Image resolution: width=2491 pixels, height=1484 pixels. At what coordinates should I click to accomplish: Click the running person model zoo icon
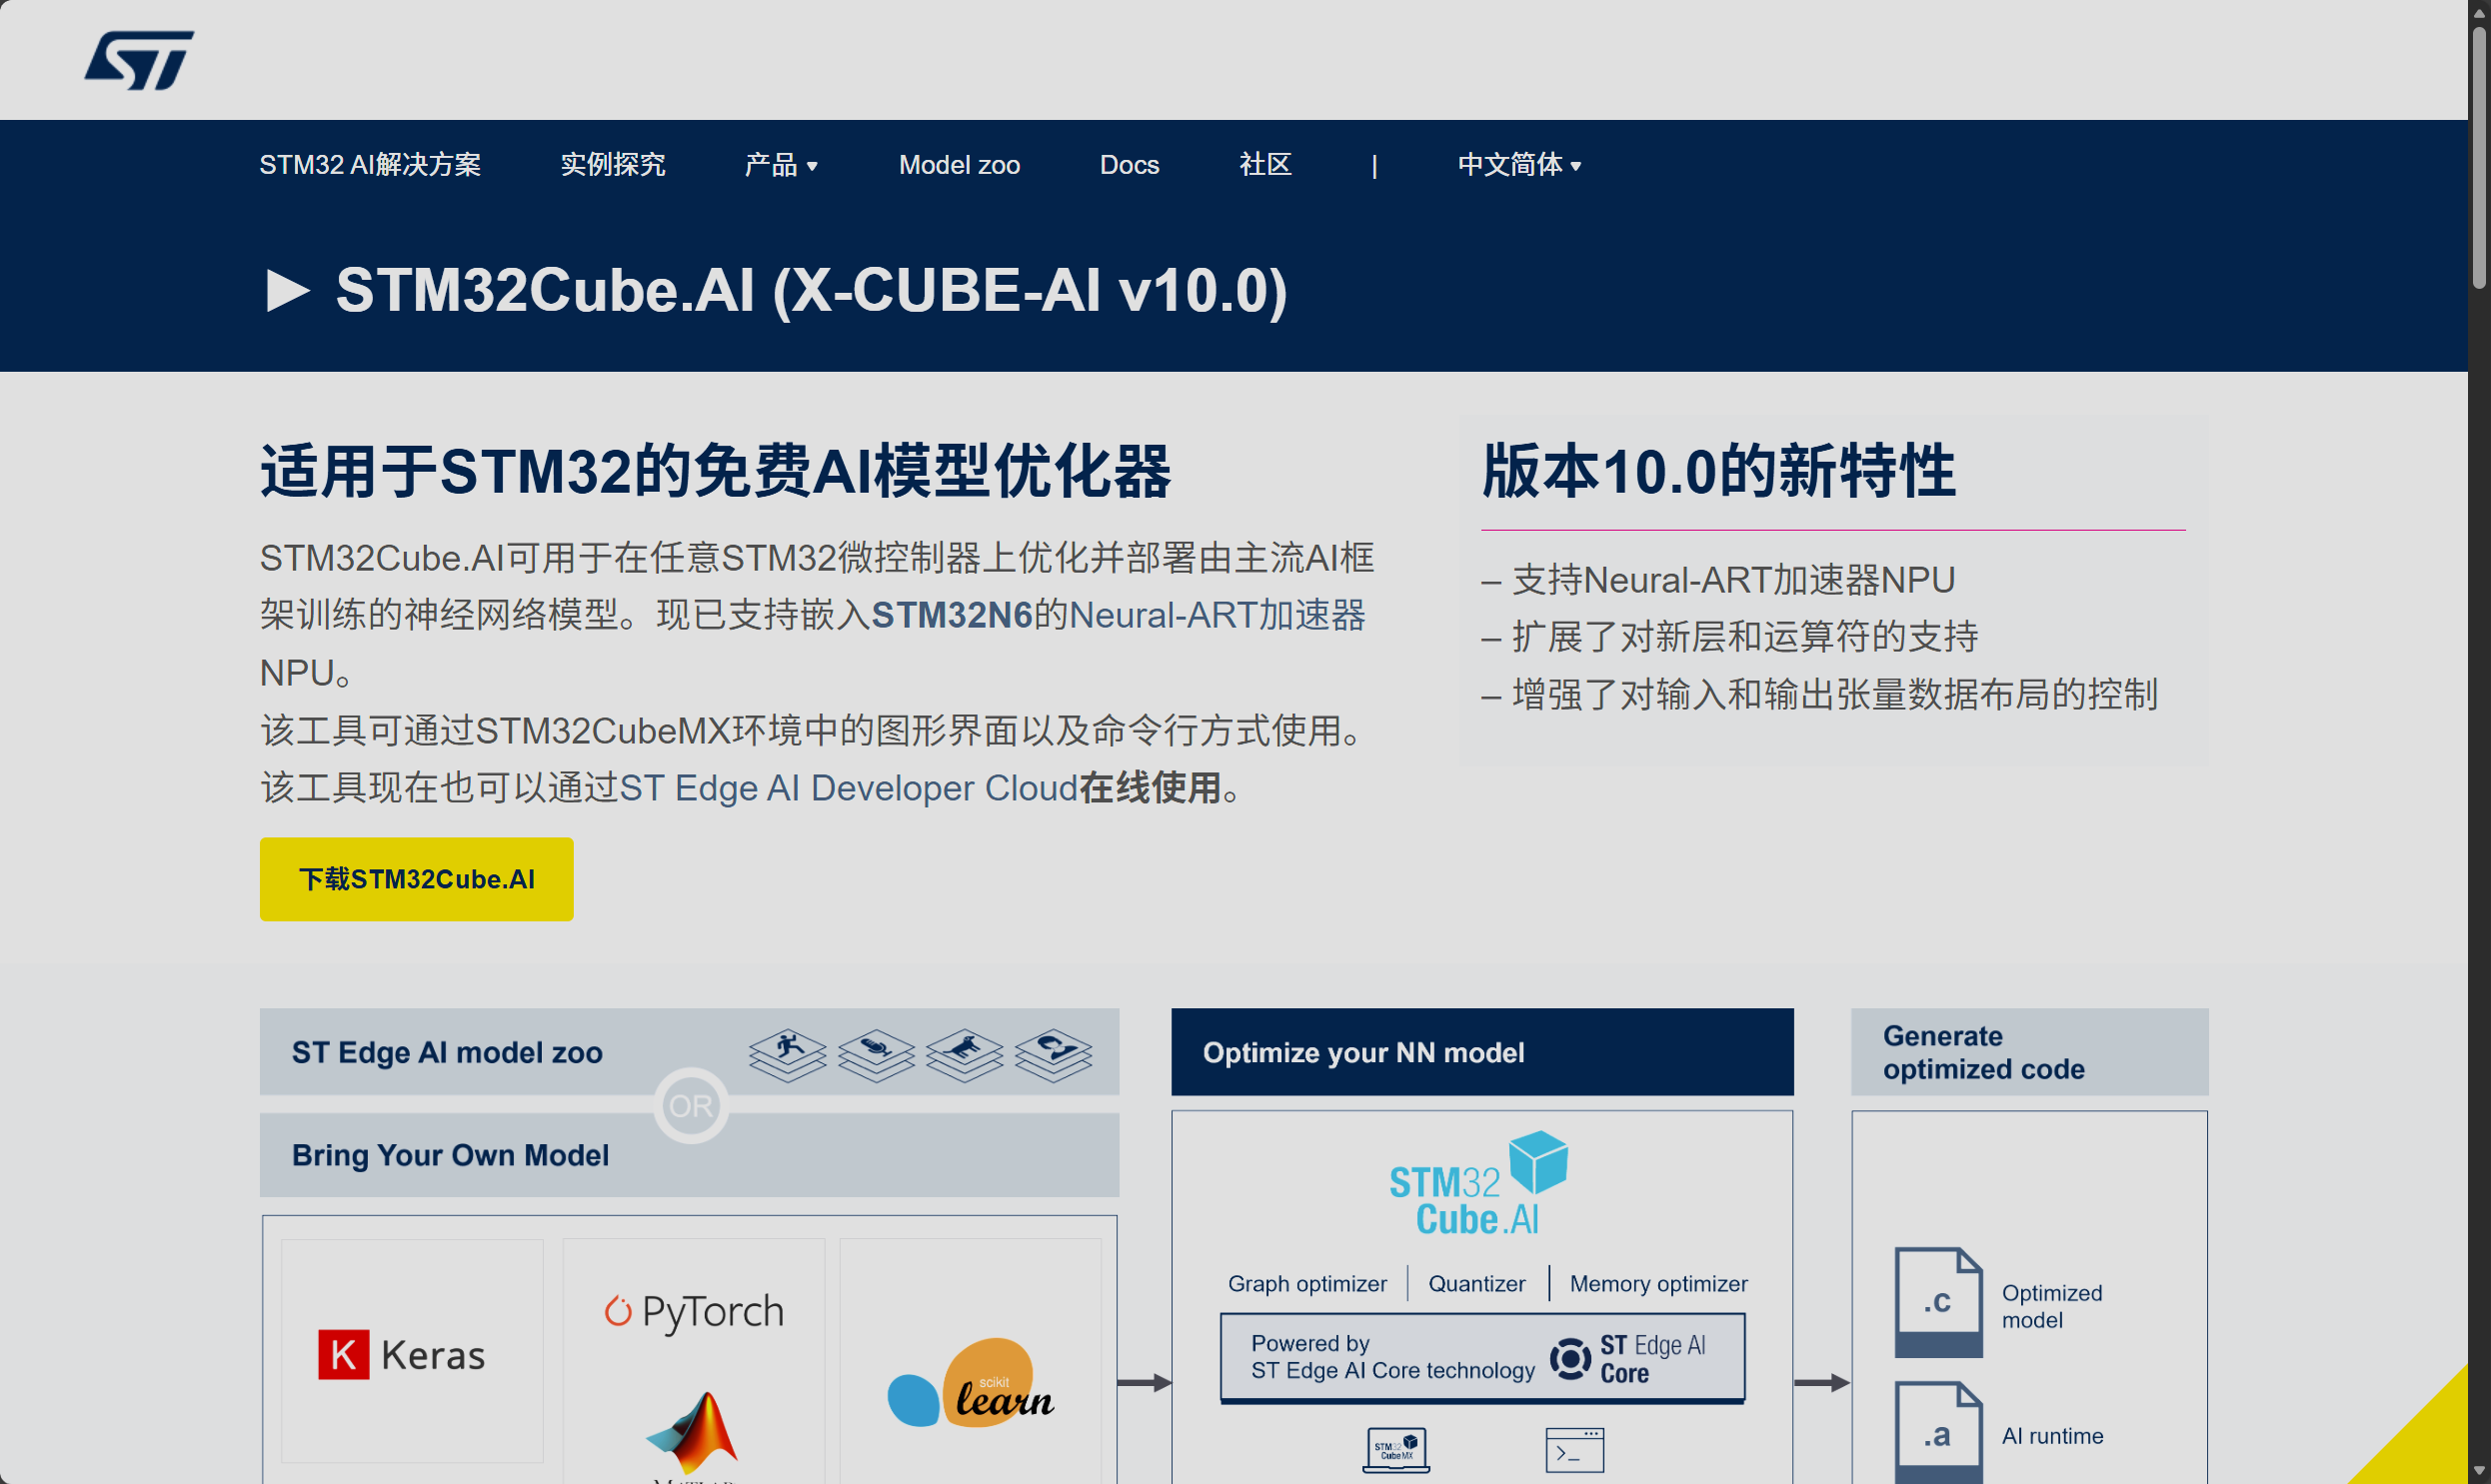[x=787, y=1054]
